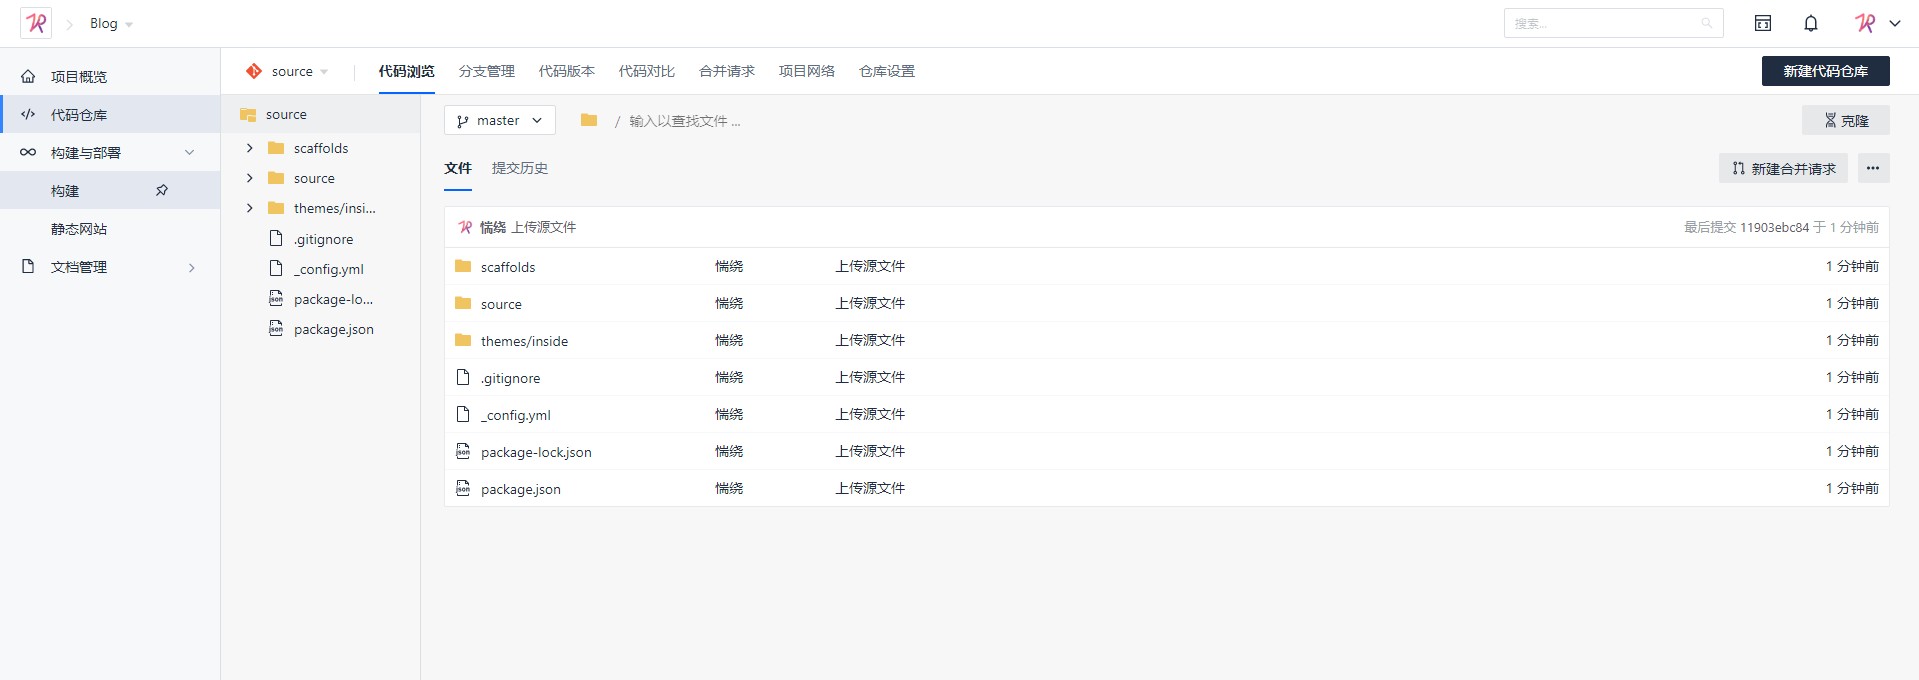Switch to 分支管理 tab
Image resolution: width=1919 pixels, height=680 pixels.
[486, 72]
